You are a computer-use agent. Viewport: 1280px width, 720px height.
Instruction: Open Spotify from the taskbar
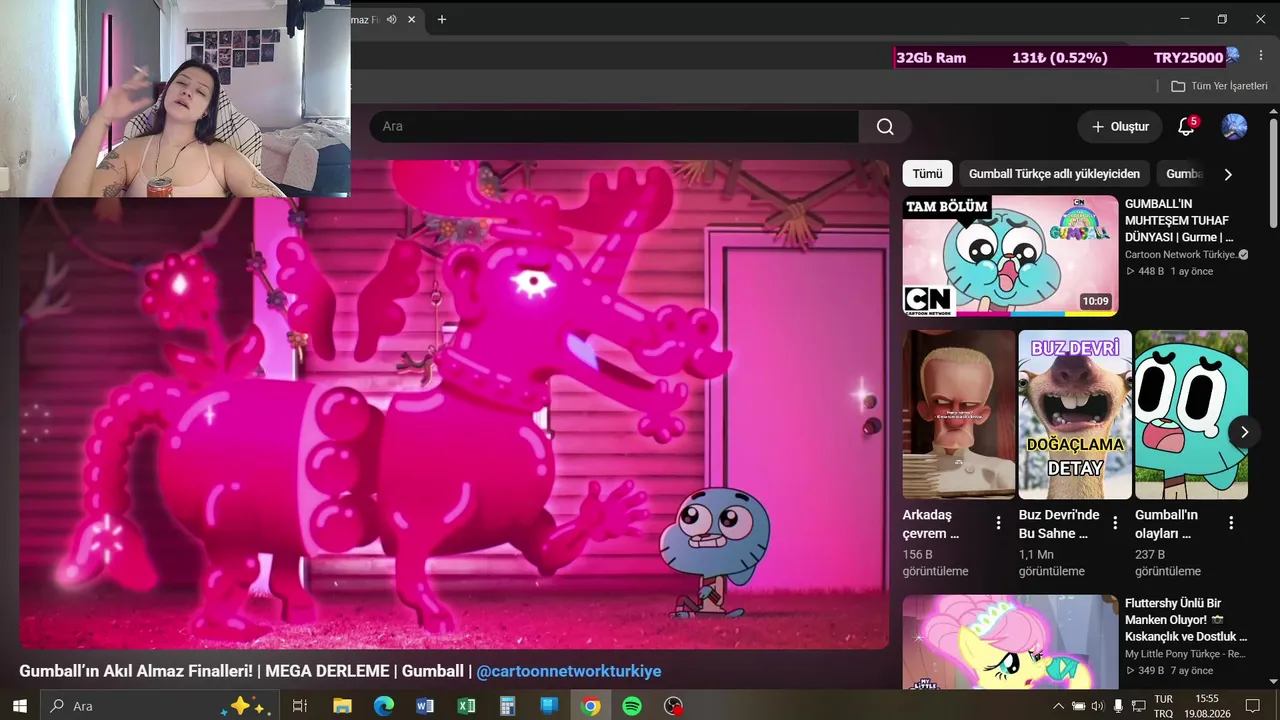tap(632, 706)
